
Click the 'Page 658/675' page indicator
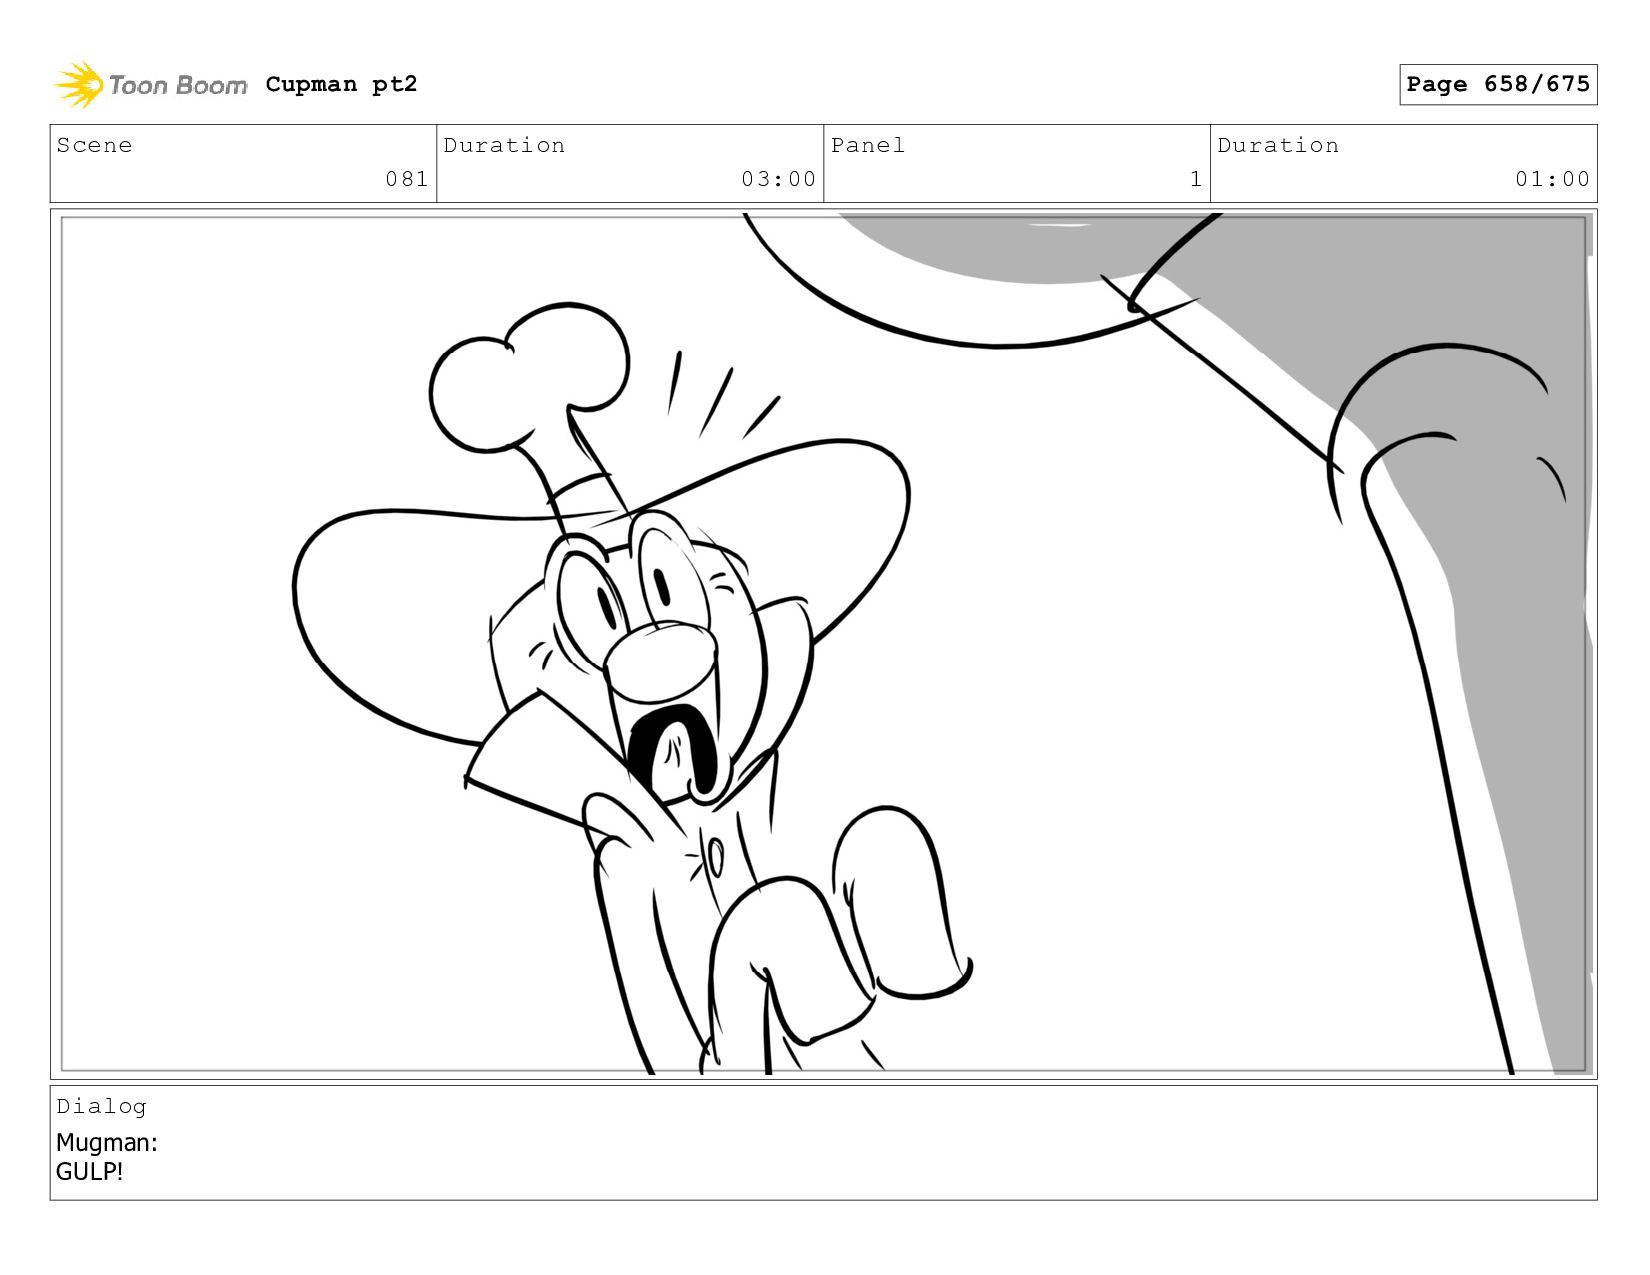tap(1498, 84)
